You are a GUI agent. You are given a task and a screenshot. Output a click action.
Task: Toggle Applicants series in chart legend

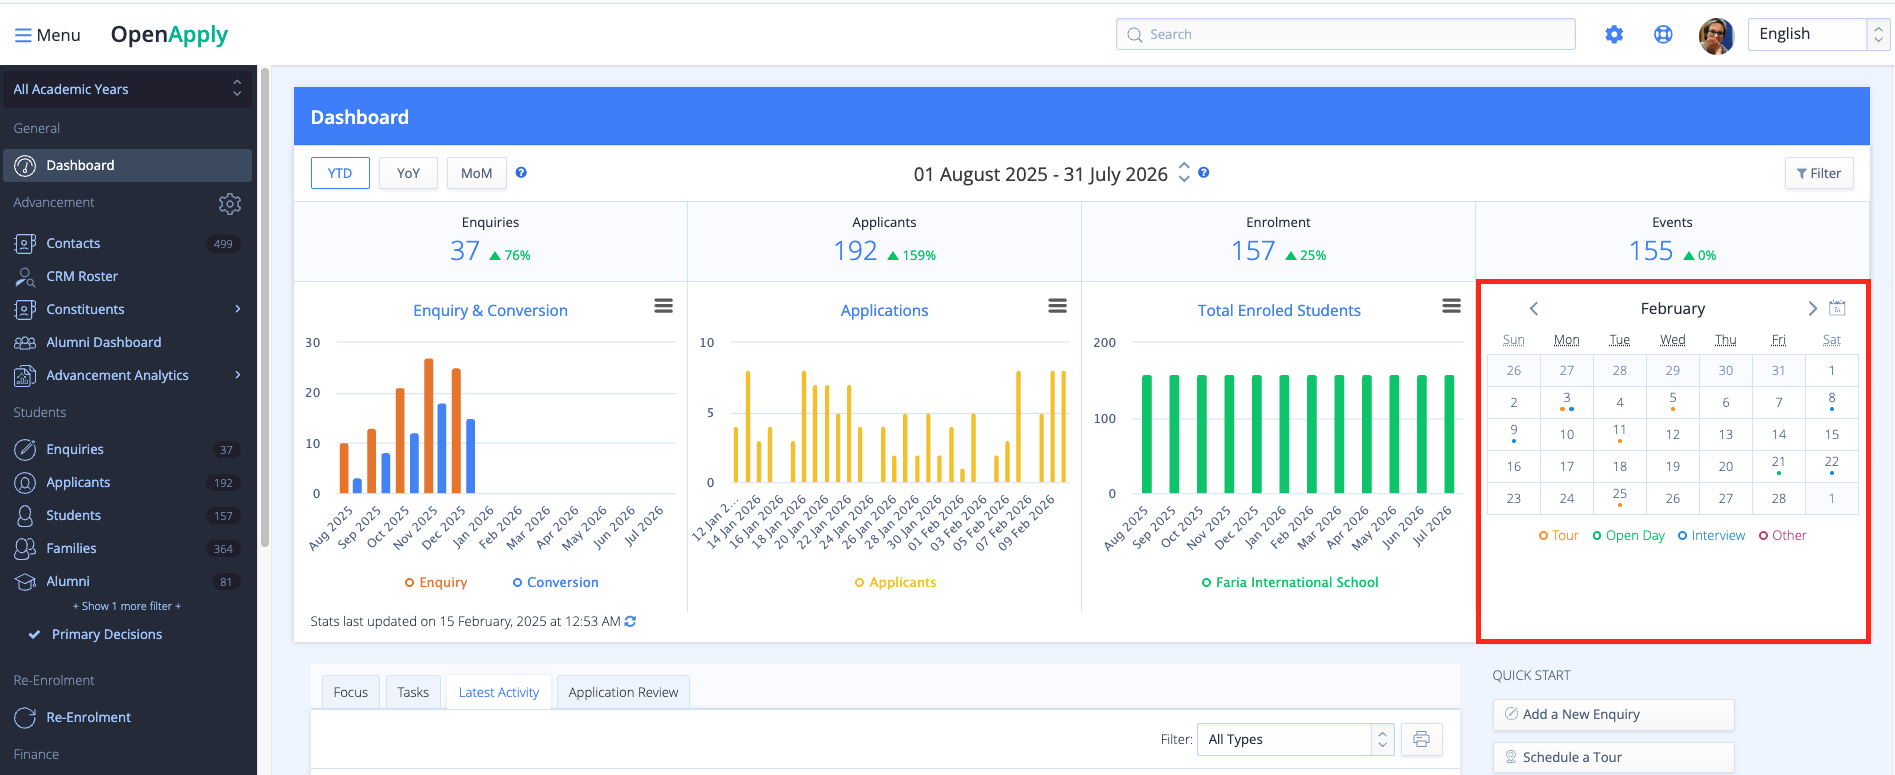(x=896, y=582)
